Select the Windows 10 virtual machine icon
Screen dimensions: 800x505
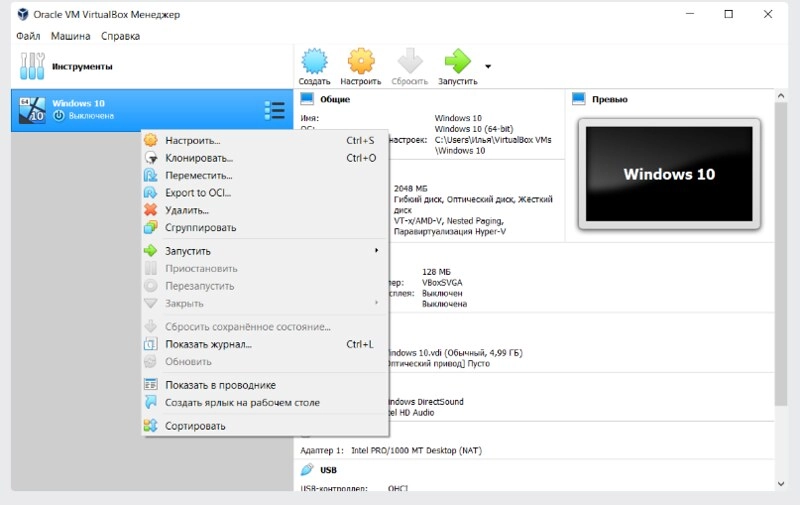(32, 110)
